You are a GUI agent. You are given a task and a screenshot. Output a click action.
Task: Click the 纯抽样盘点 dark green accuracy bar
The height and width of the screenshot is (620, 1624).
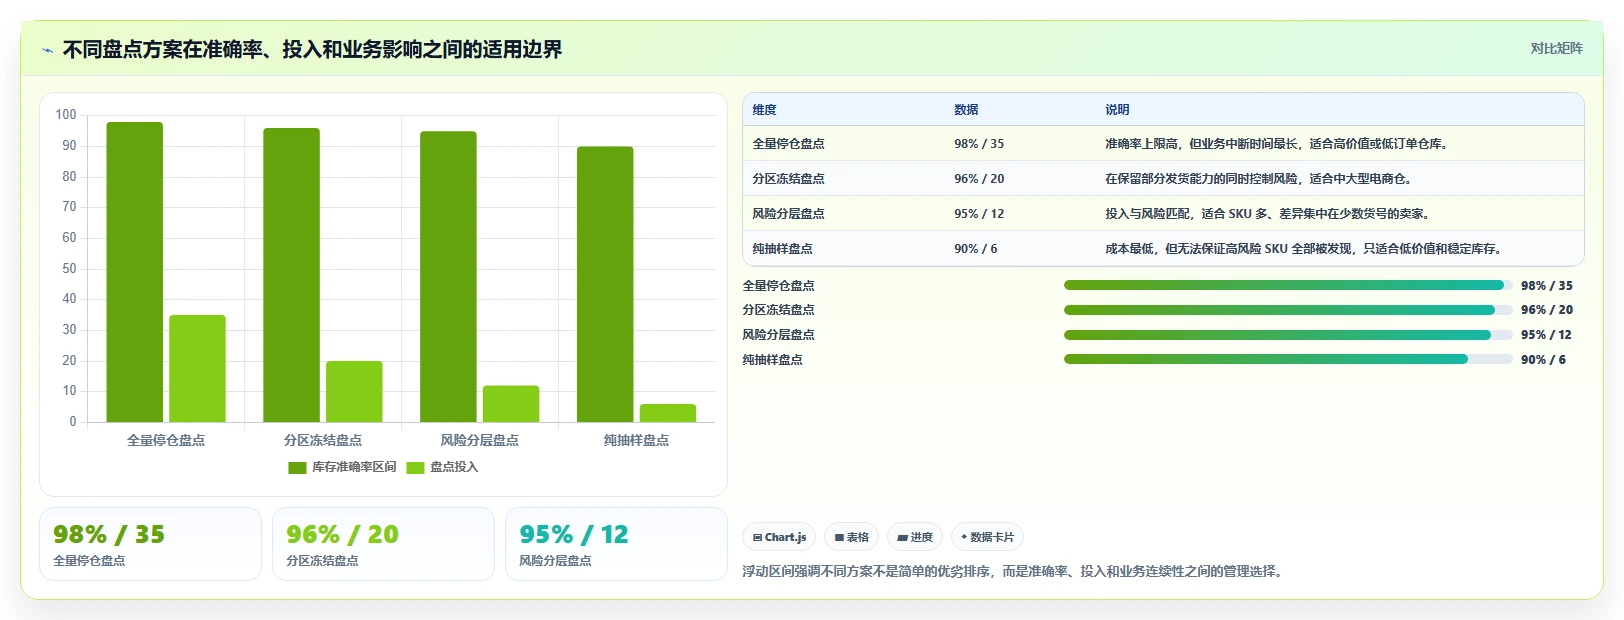(605, 284)
